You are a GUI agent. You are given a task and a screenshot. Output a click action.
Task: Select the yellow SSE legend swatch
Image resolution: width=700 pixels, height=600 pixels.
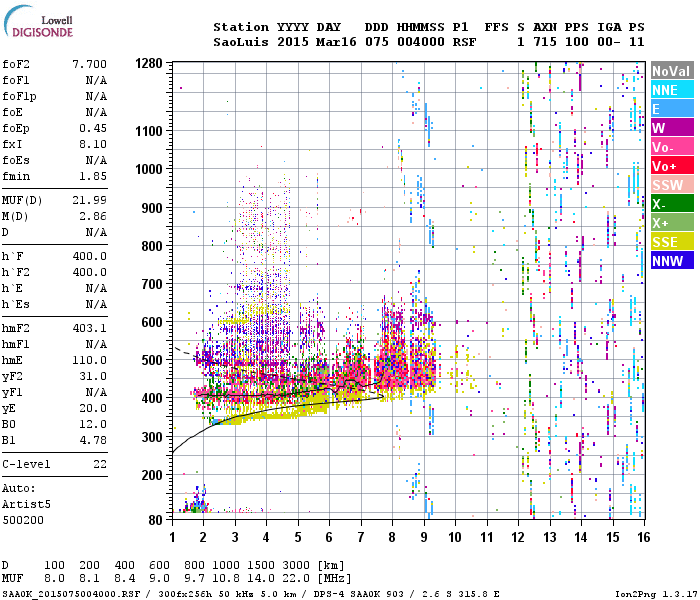click(672, 242)
